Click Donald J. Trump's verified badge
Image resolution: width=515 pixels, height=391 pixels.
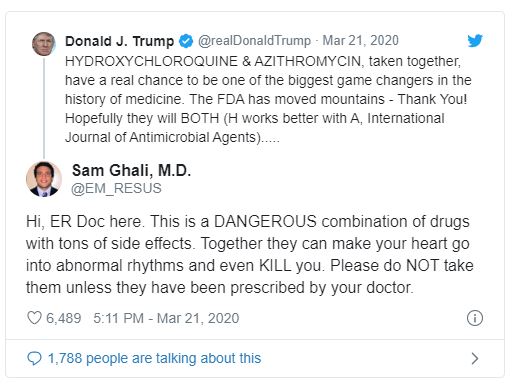click(186, 41)
